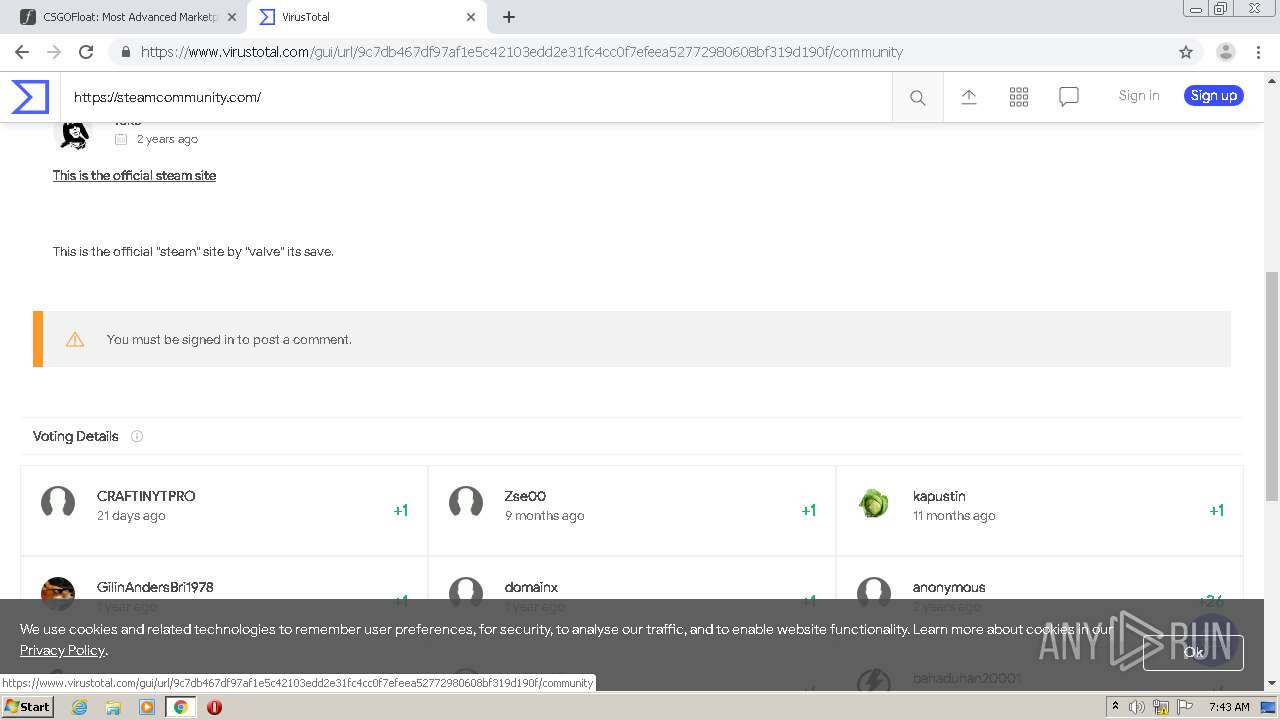
Task: Click username anonymous
Action: tap(949, 587)
